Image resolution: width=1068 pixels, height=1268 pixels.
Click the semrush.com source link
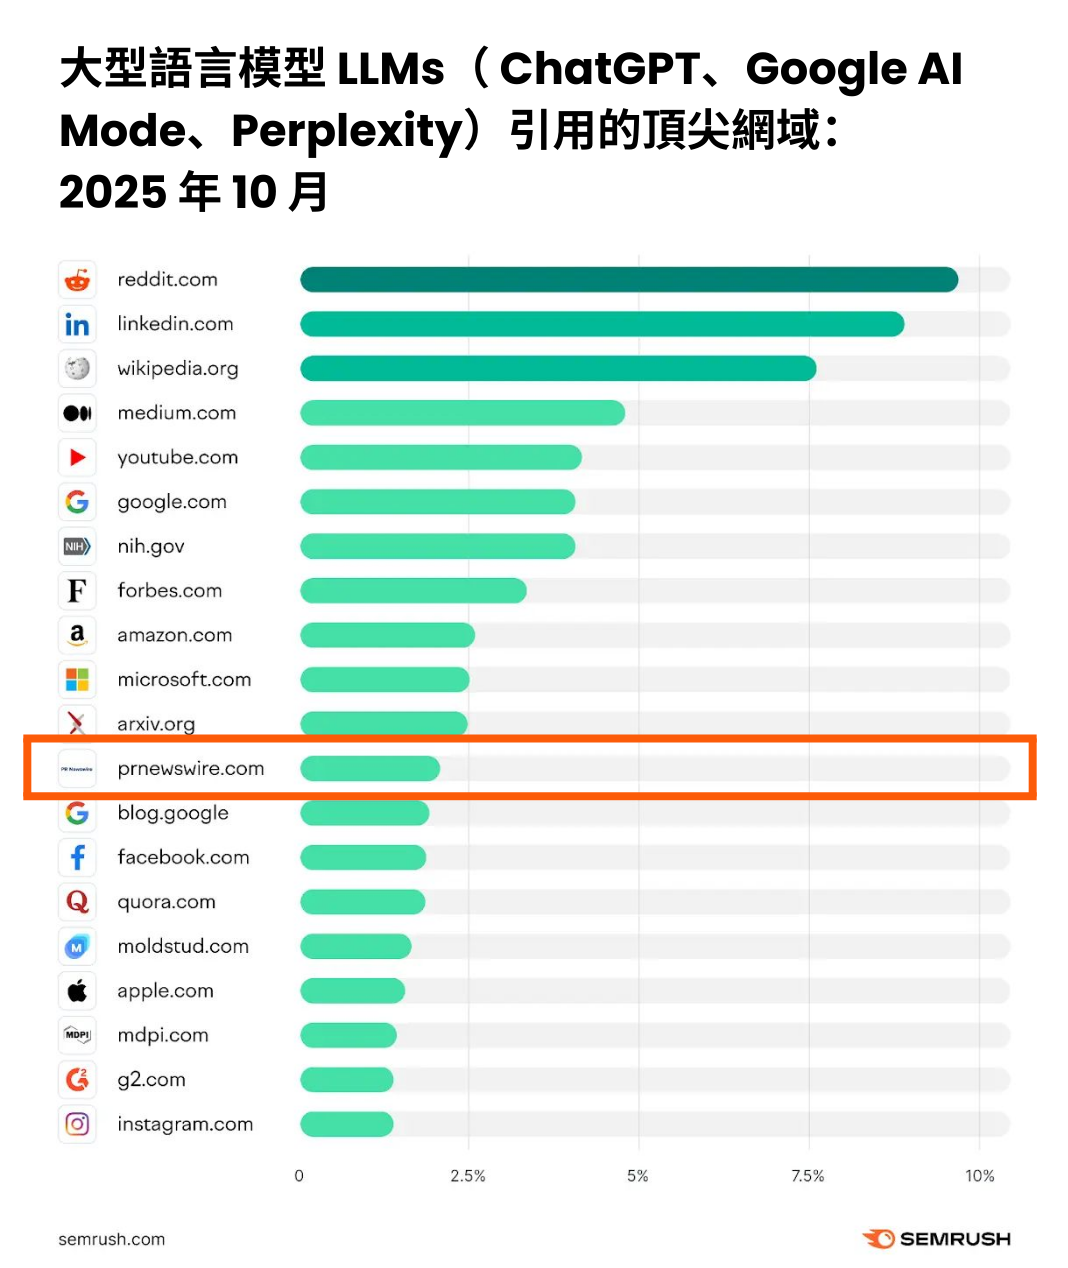pos(112,1239)
